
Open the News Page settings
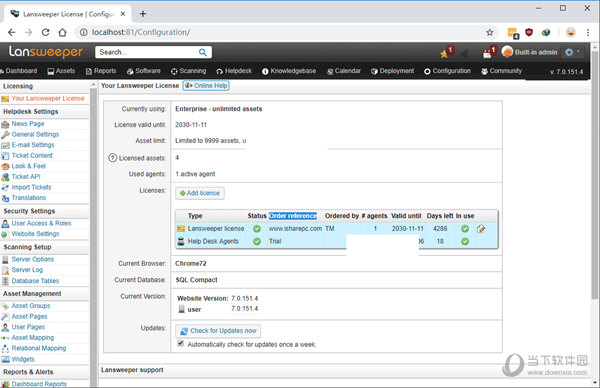coord(28,124)
